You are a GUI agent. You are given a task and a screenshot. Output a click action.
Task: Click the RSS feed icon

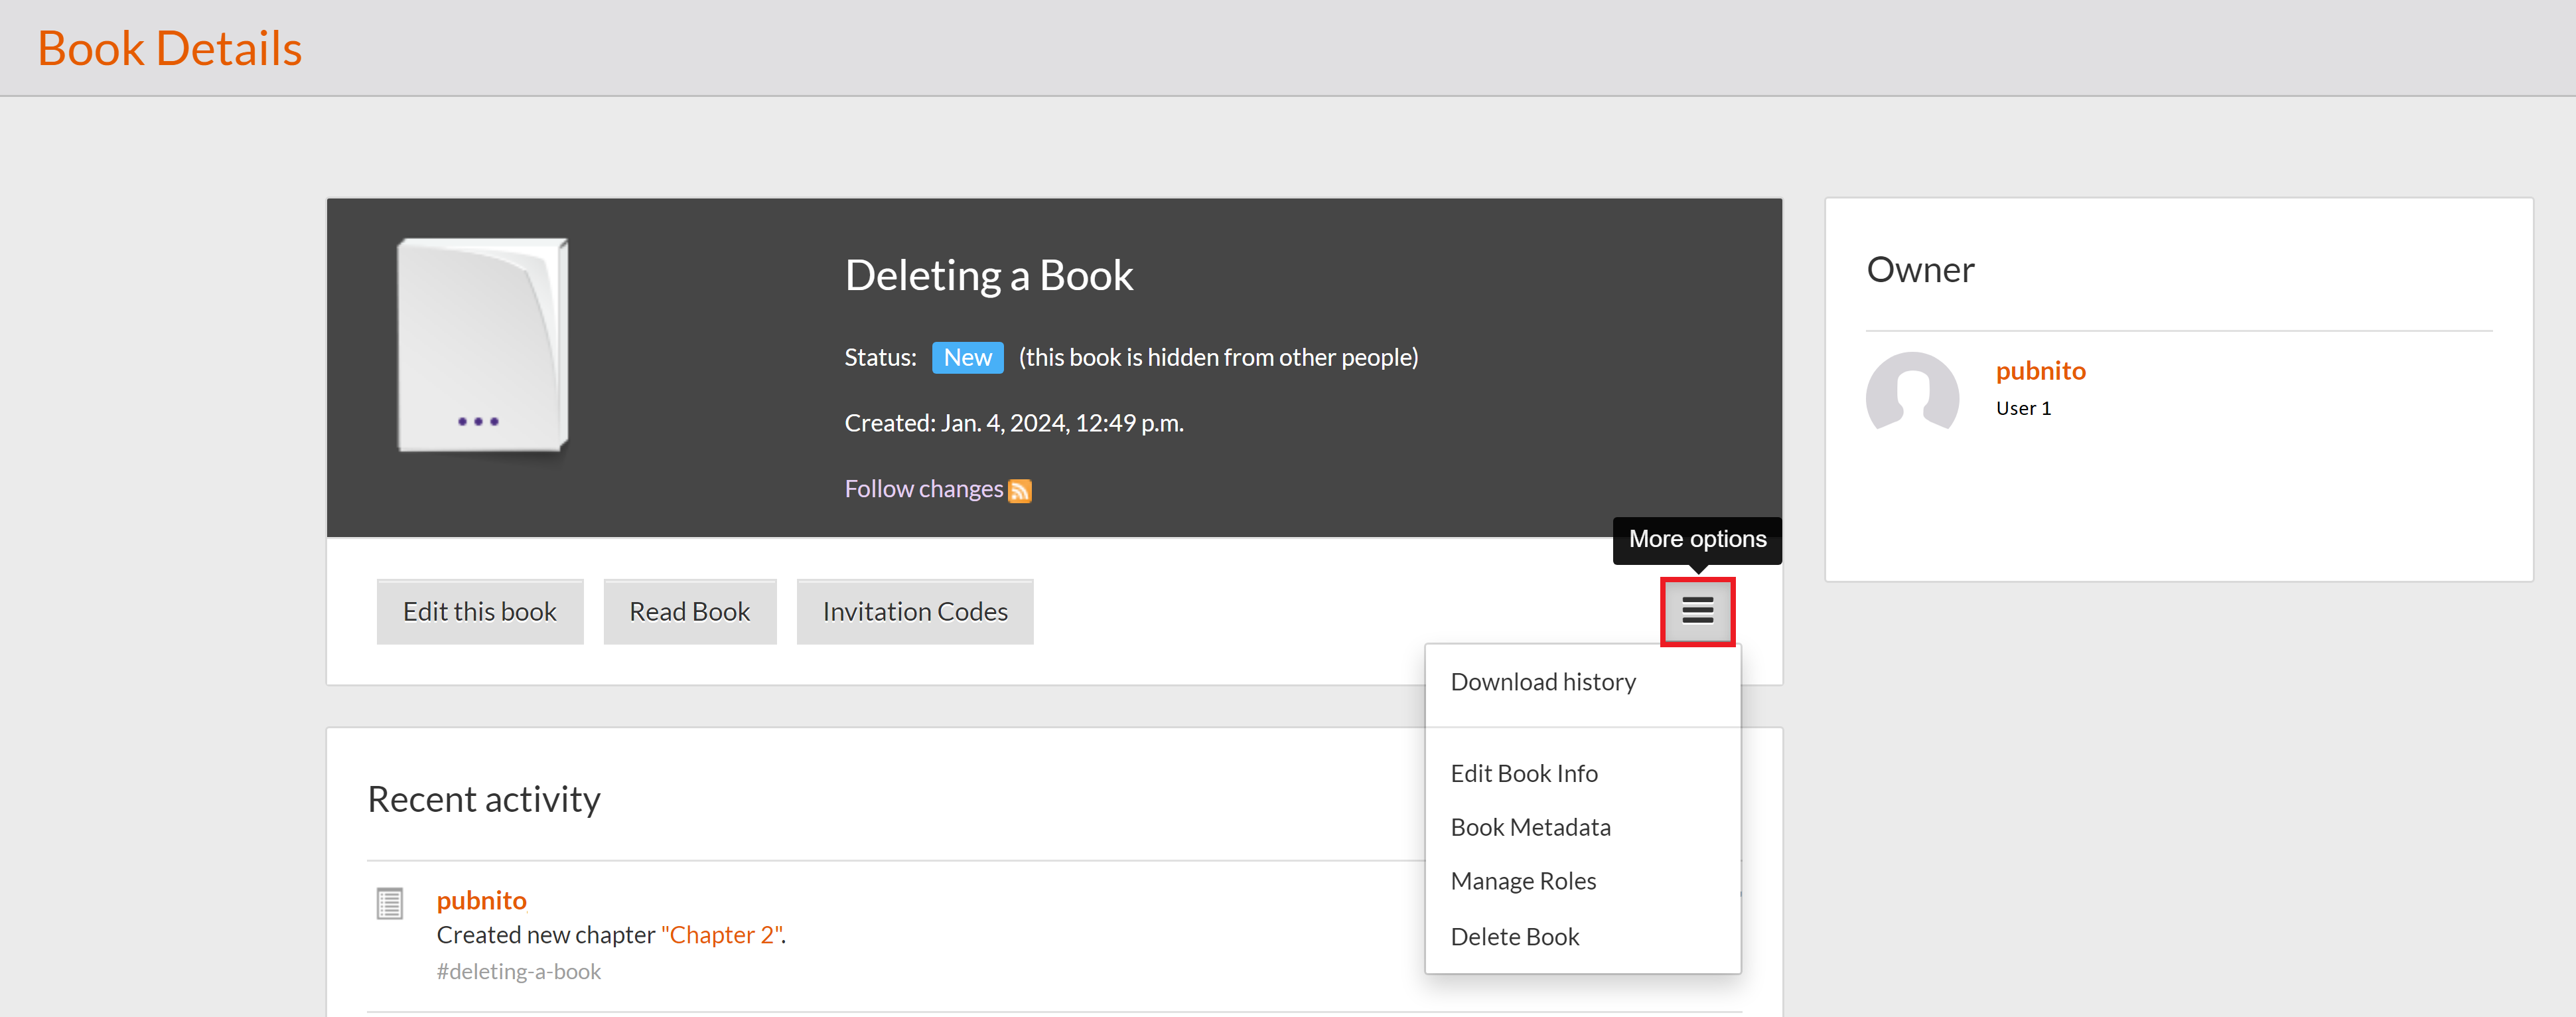(1019, 491)
